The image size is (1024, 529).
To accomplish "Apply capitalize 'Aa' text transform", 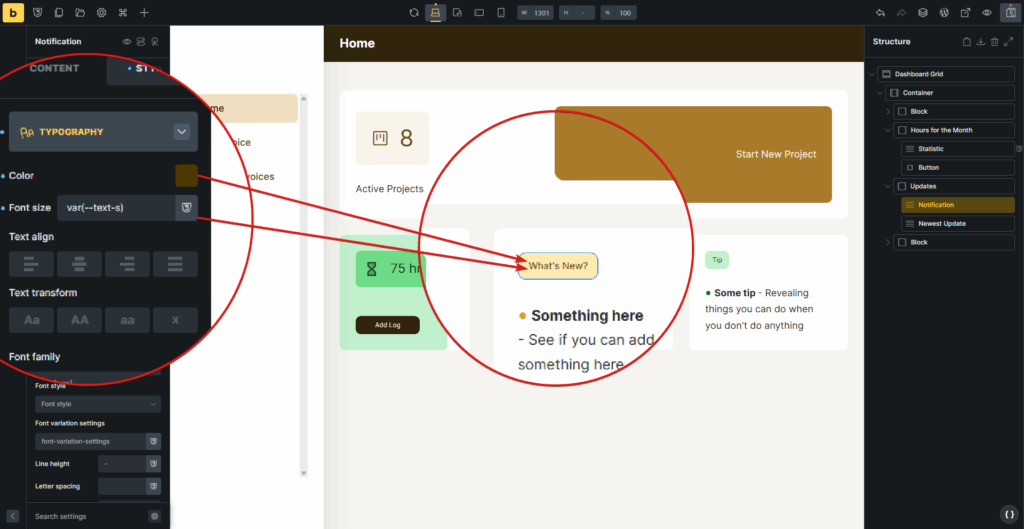I will click(31, 321).
